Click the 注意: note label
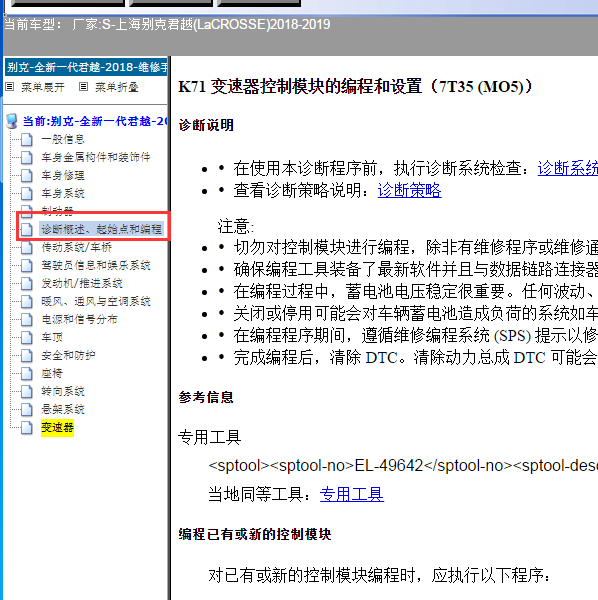 click(236, 226)
